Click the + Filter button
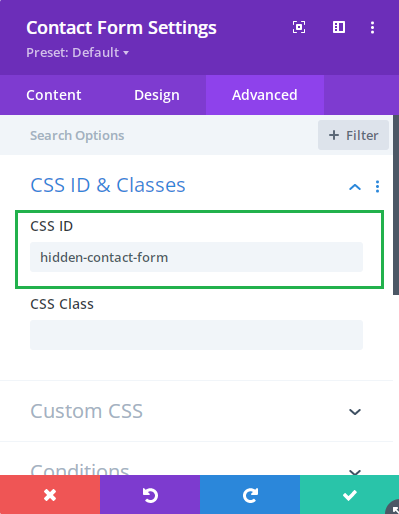Screen dimensions: 399x514 tap(353, 135)
